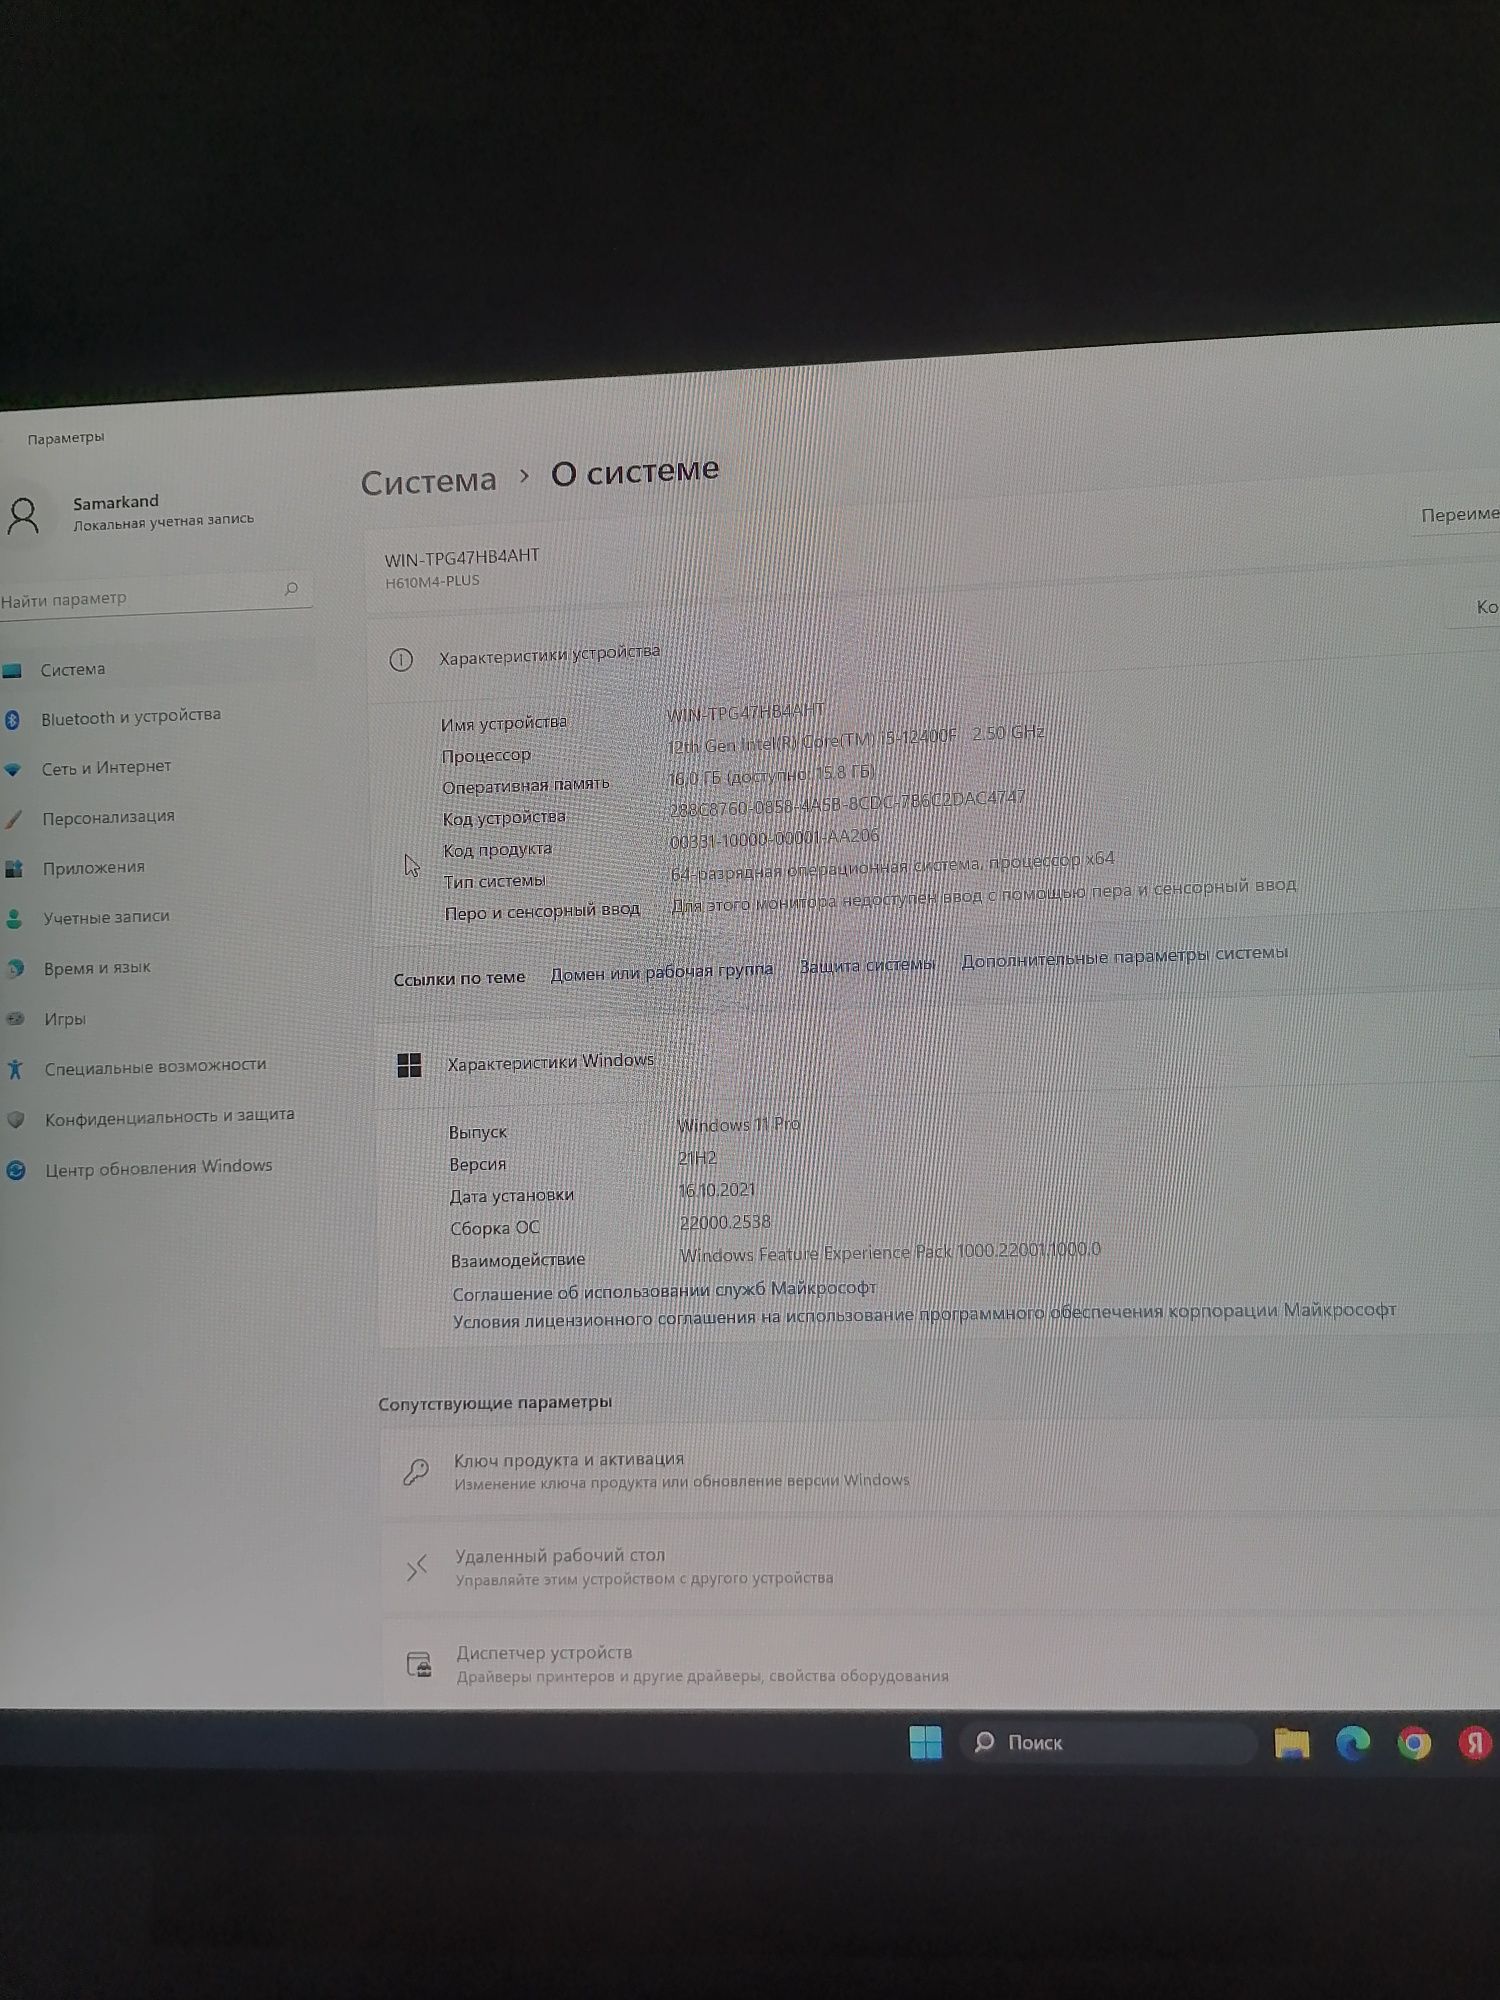
Task: Click the memory value 16,0 ГБ
Action: click(772, 775)
